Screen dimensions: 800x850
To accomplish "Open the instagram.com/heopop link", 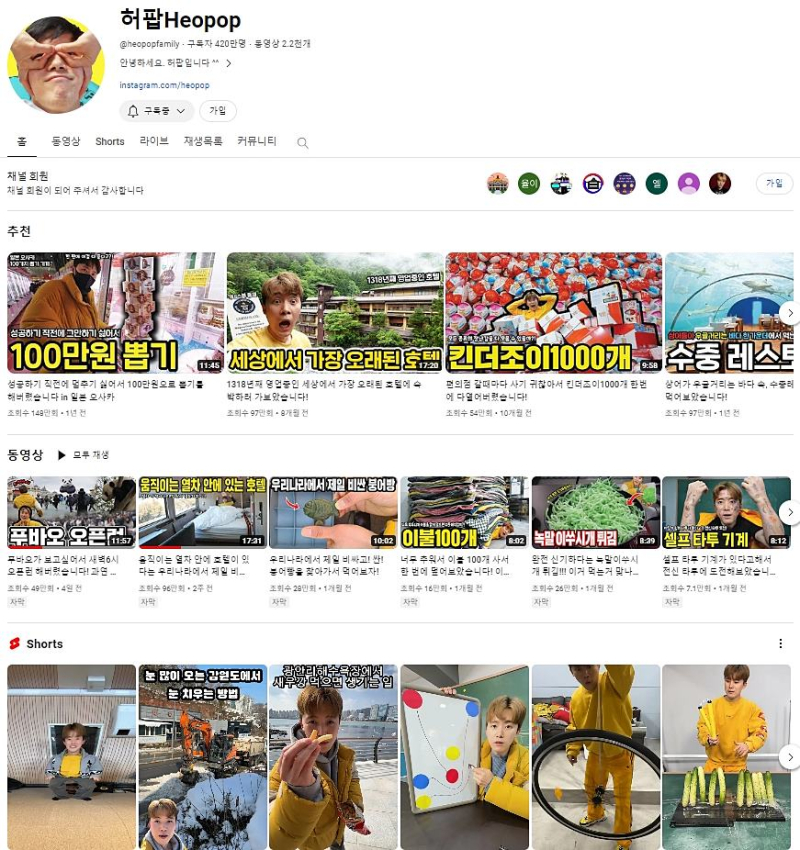I will 164,85.
